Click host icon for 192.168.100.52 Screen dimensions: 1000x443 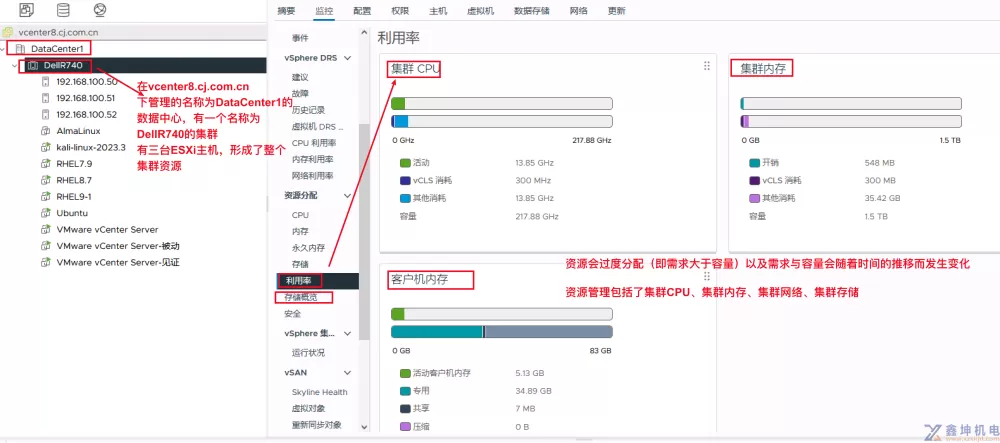(x=45, y=115)
